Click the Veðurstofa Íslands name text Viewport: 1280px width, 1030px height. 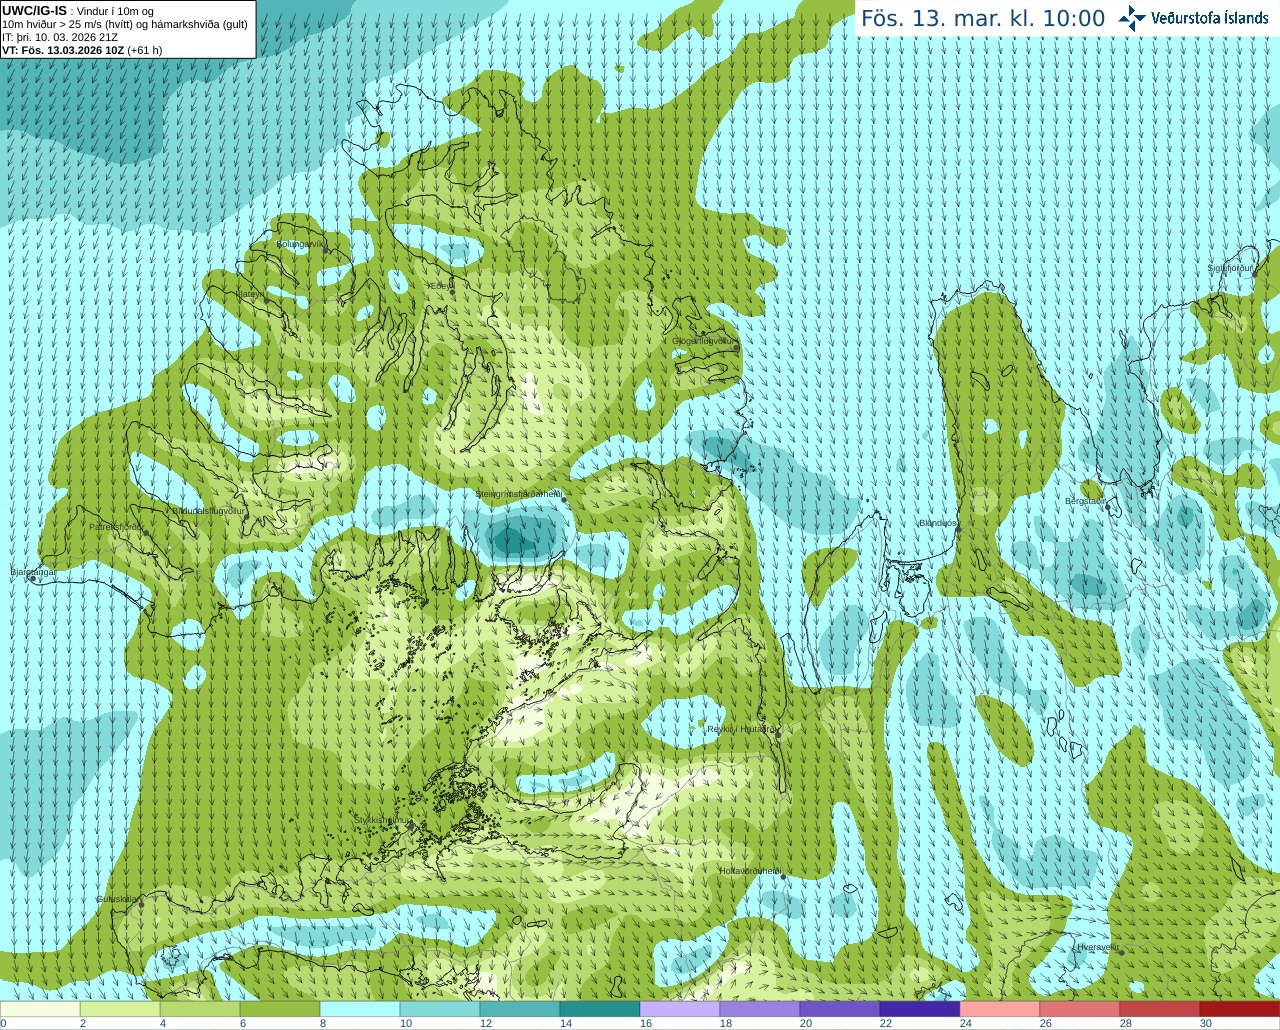point(1210,18)
